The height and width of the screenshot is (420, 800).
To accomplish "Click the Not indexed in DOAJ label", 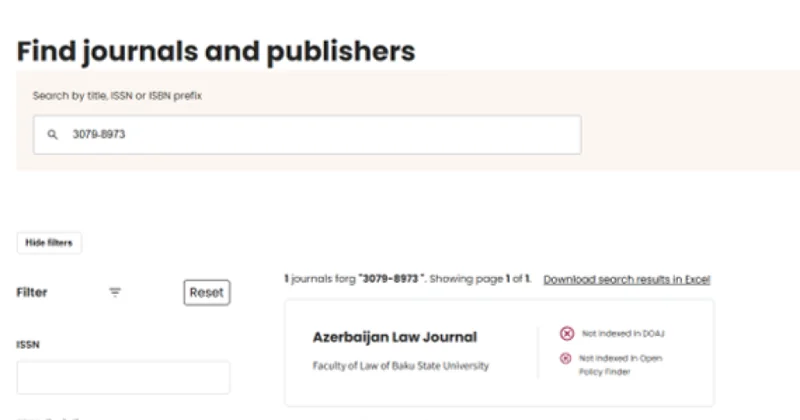I will [x=623, y=334].
